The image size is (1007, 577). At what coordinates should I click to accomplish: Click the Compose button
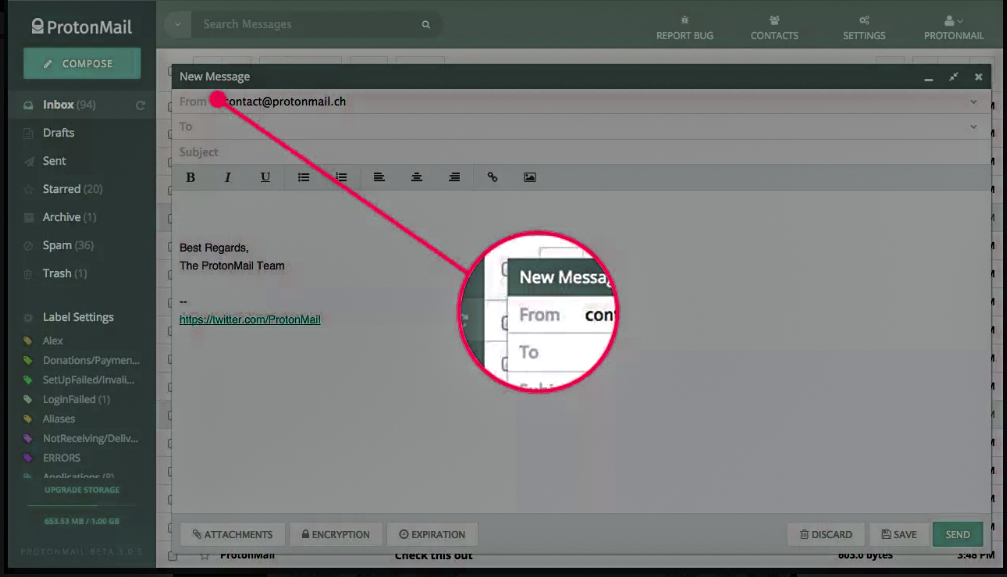[82, 64]
